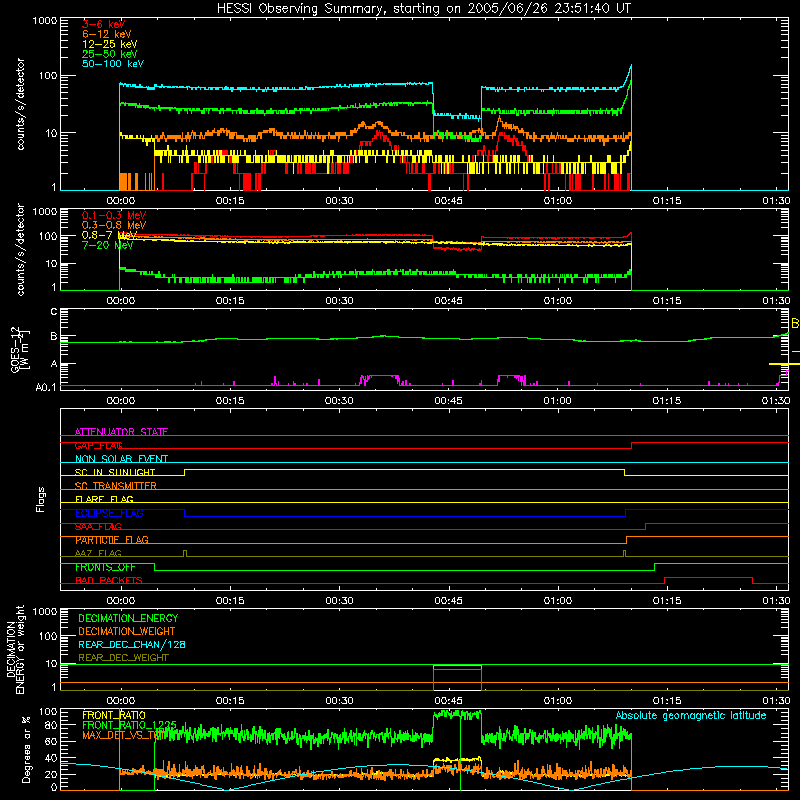Click the FRONTS_OFF flag label
The image size is (800, 800).
click(x=105, y=567)
